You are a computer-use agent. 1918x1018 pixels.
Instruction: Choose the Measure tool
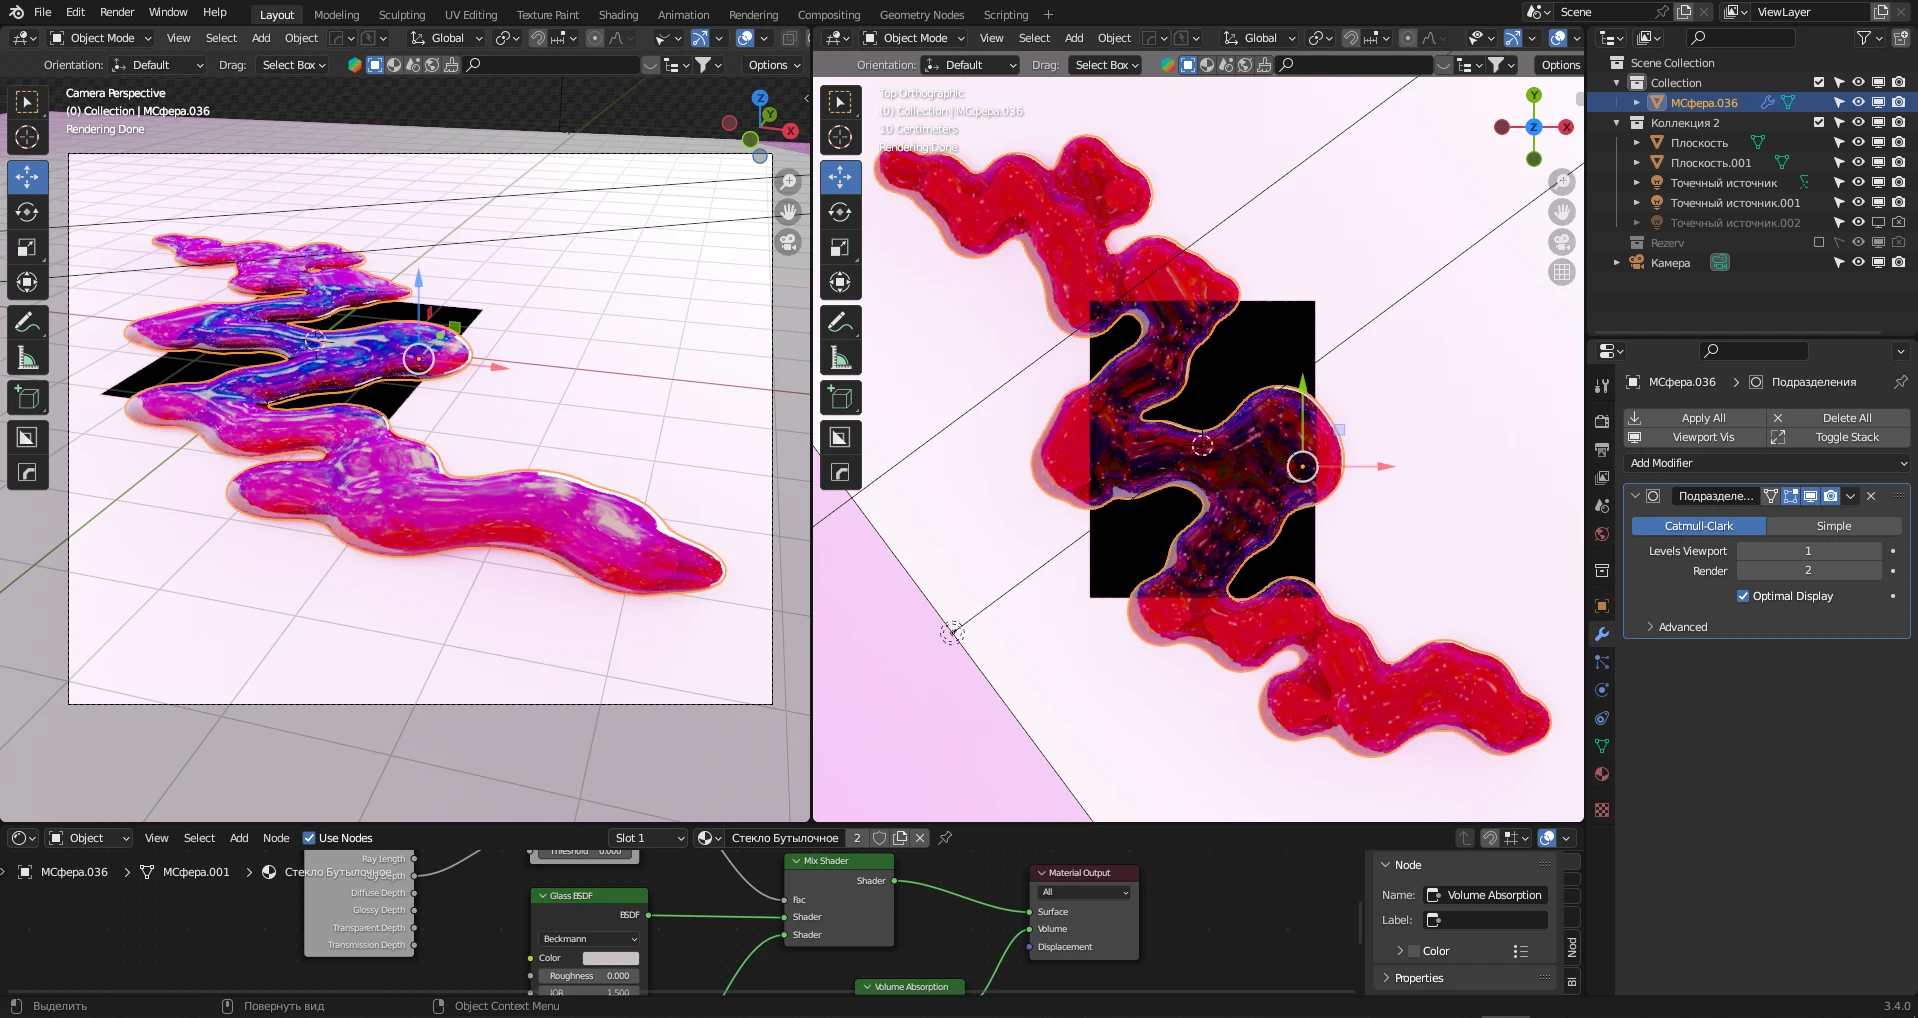[x=27, y=357]
